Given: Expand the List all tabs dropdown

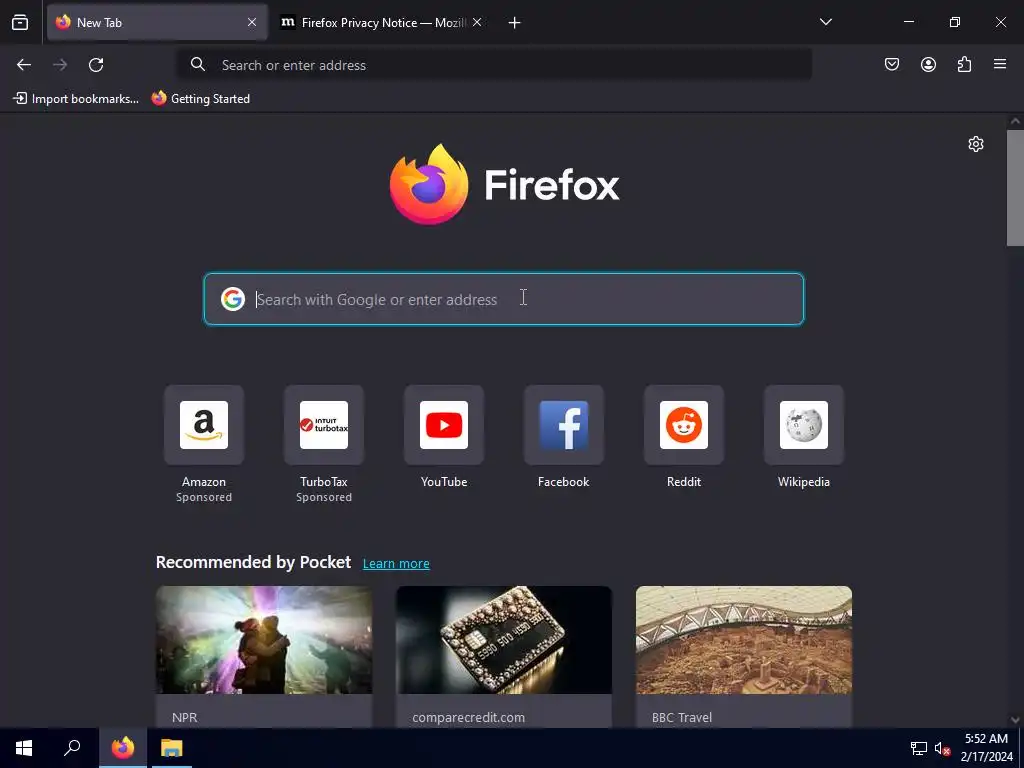Looking at the screenshot, I should click(x=825, y=22).
